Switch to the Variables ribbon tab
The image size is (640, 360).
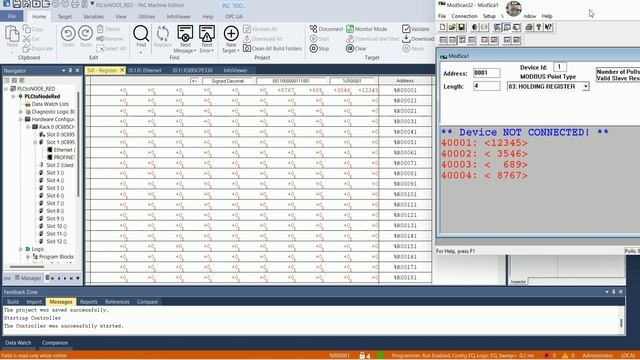(x=93, y=17)
